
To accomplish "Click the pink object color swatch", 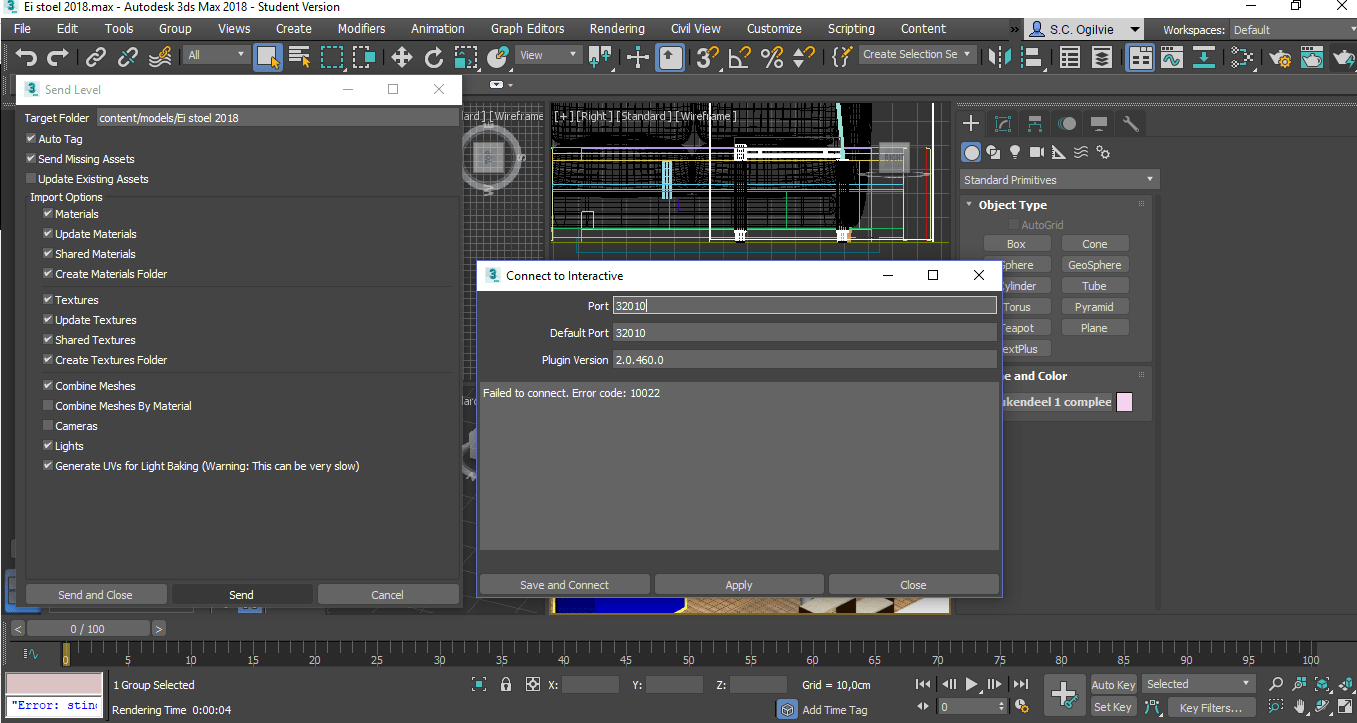I will coord(1124,402).
